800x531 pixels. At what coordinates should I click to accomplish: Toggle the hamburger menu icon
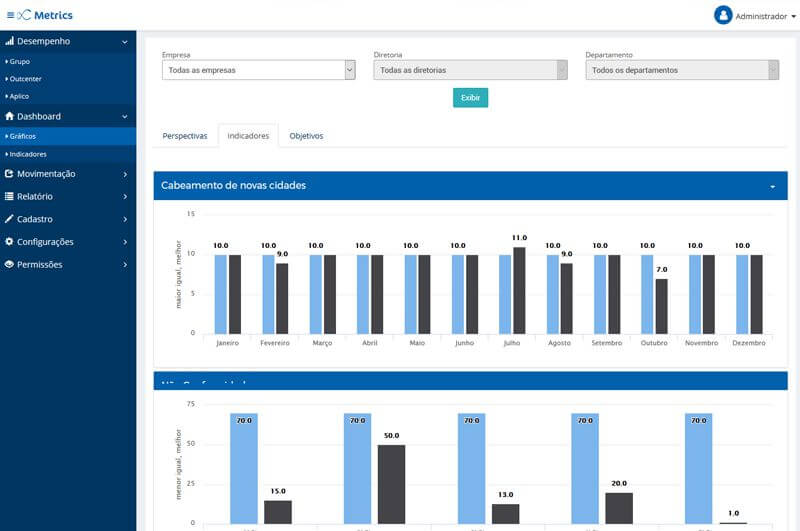tap(10, 15)
